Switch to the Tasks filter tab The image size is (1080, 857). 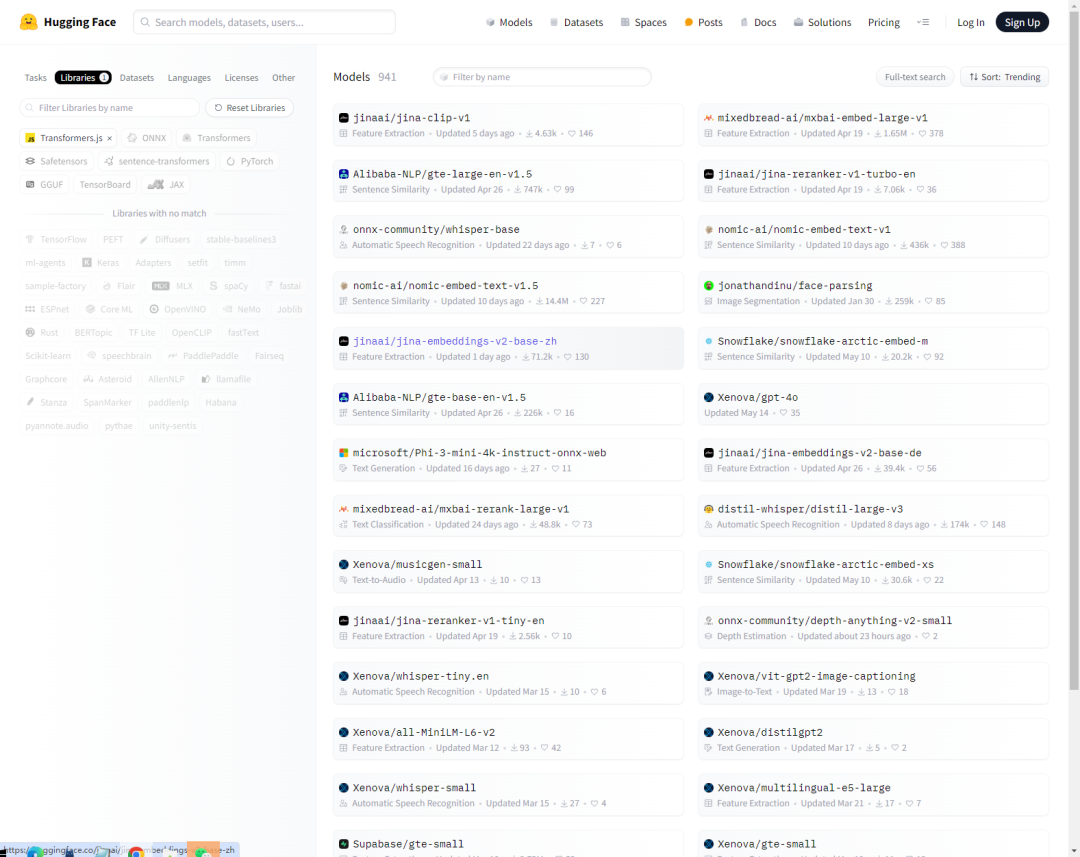[x=36, y=78]
